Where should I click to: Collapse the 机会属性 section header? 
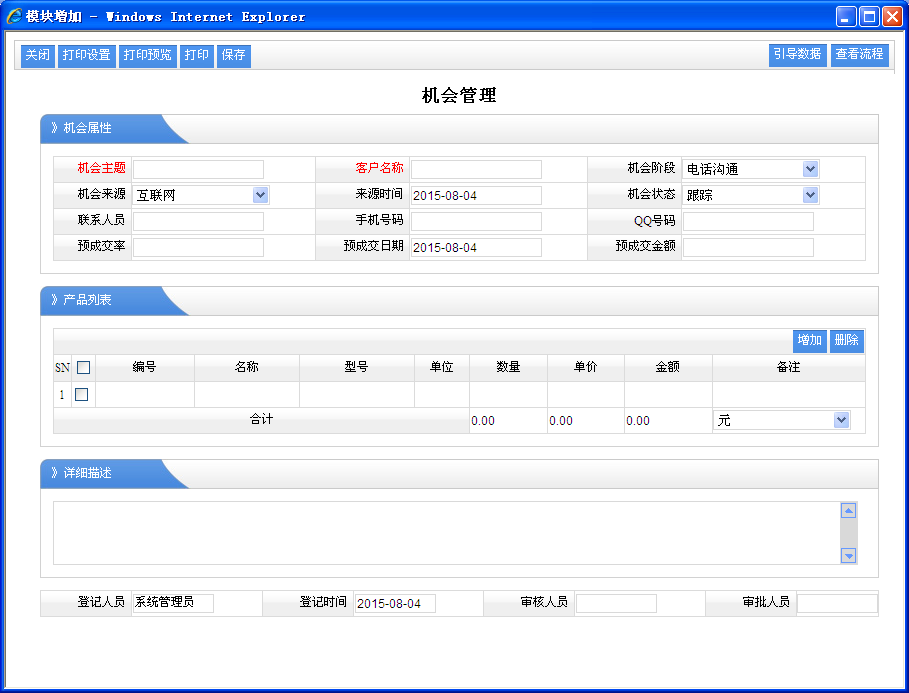click(100, 128)
